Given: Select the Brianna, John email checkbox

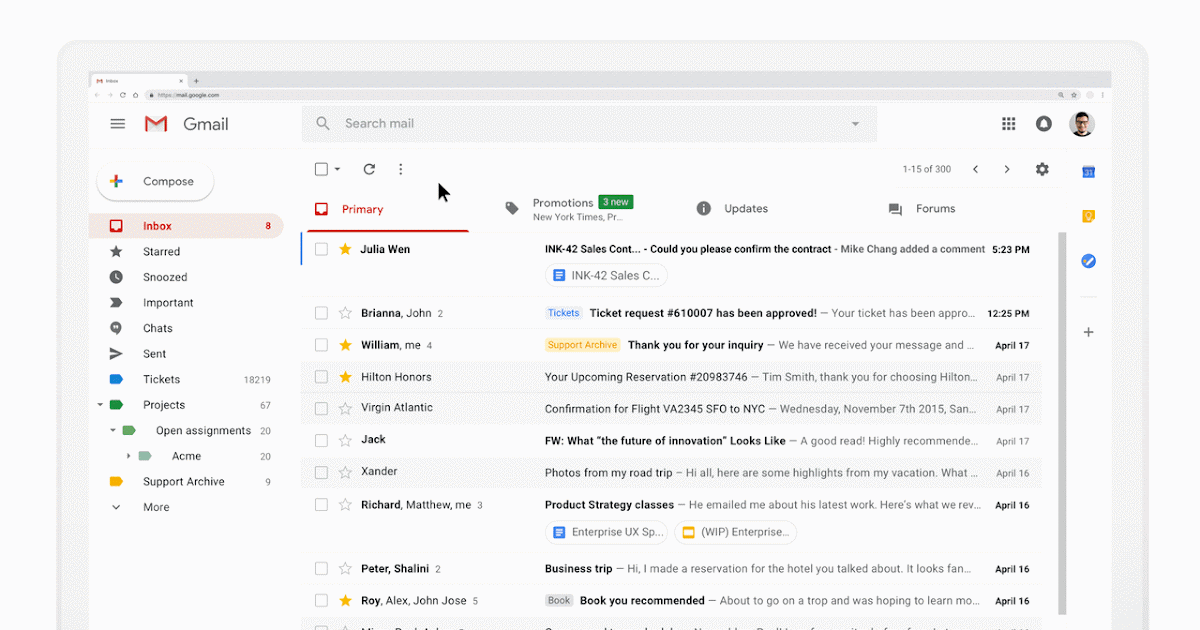Looking at the screenshot, I should pyautogui.click(x=321, y=313).
